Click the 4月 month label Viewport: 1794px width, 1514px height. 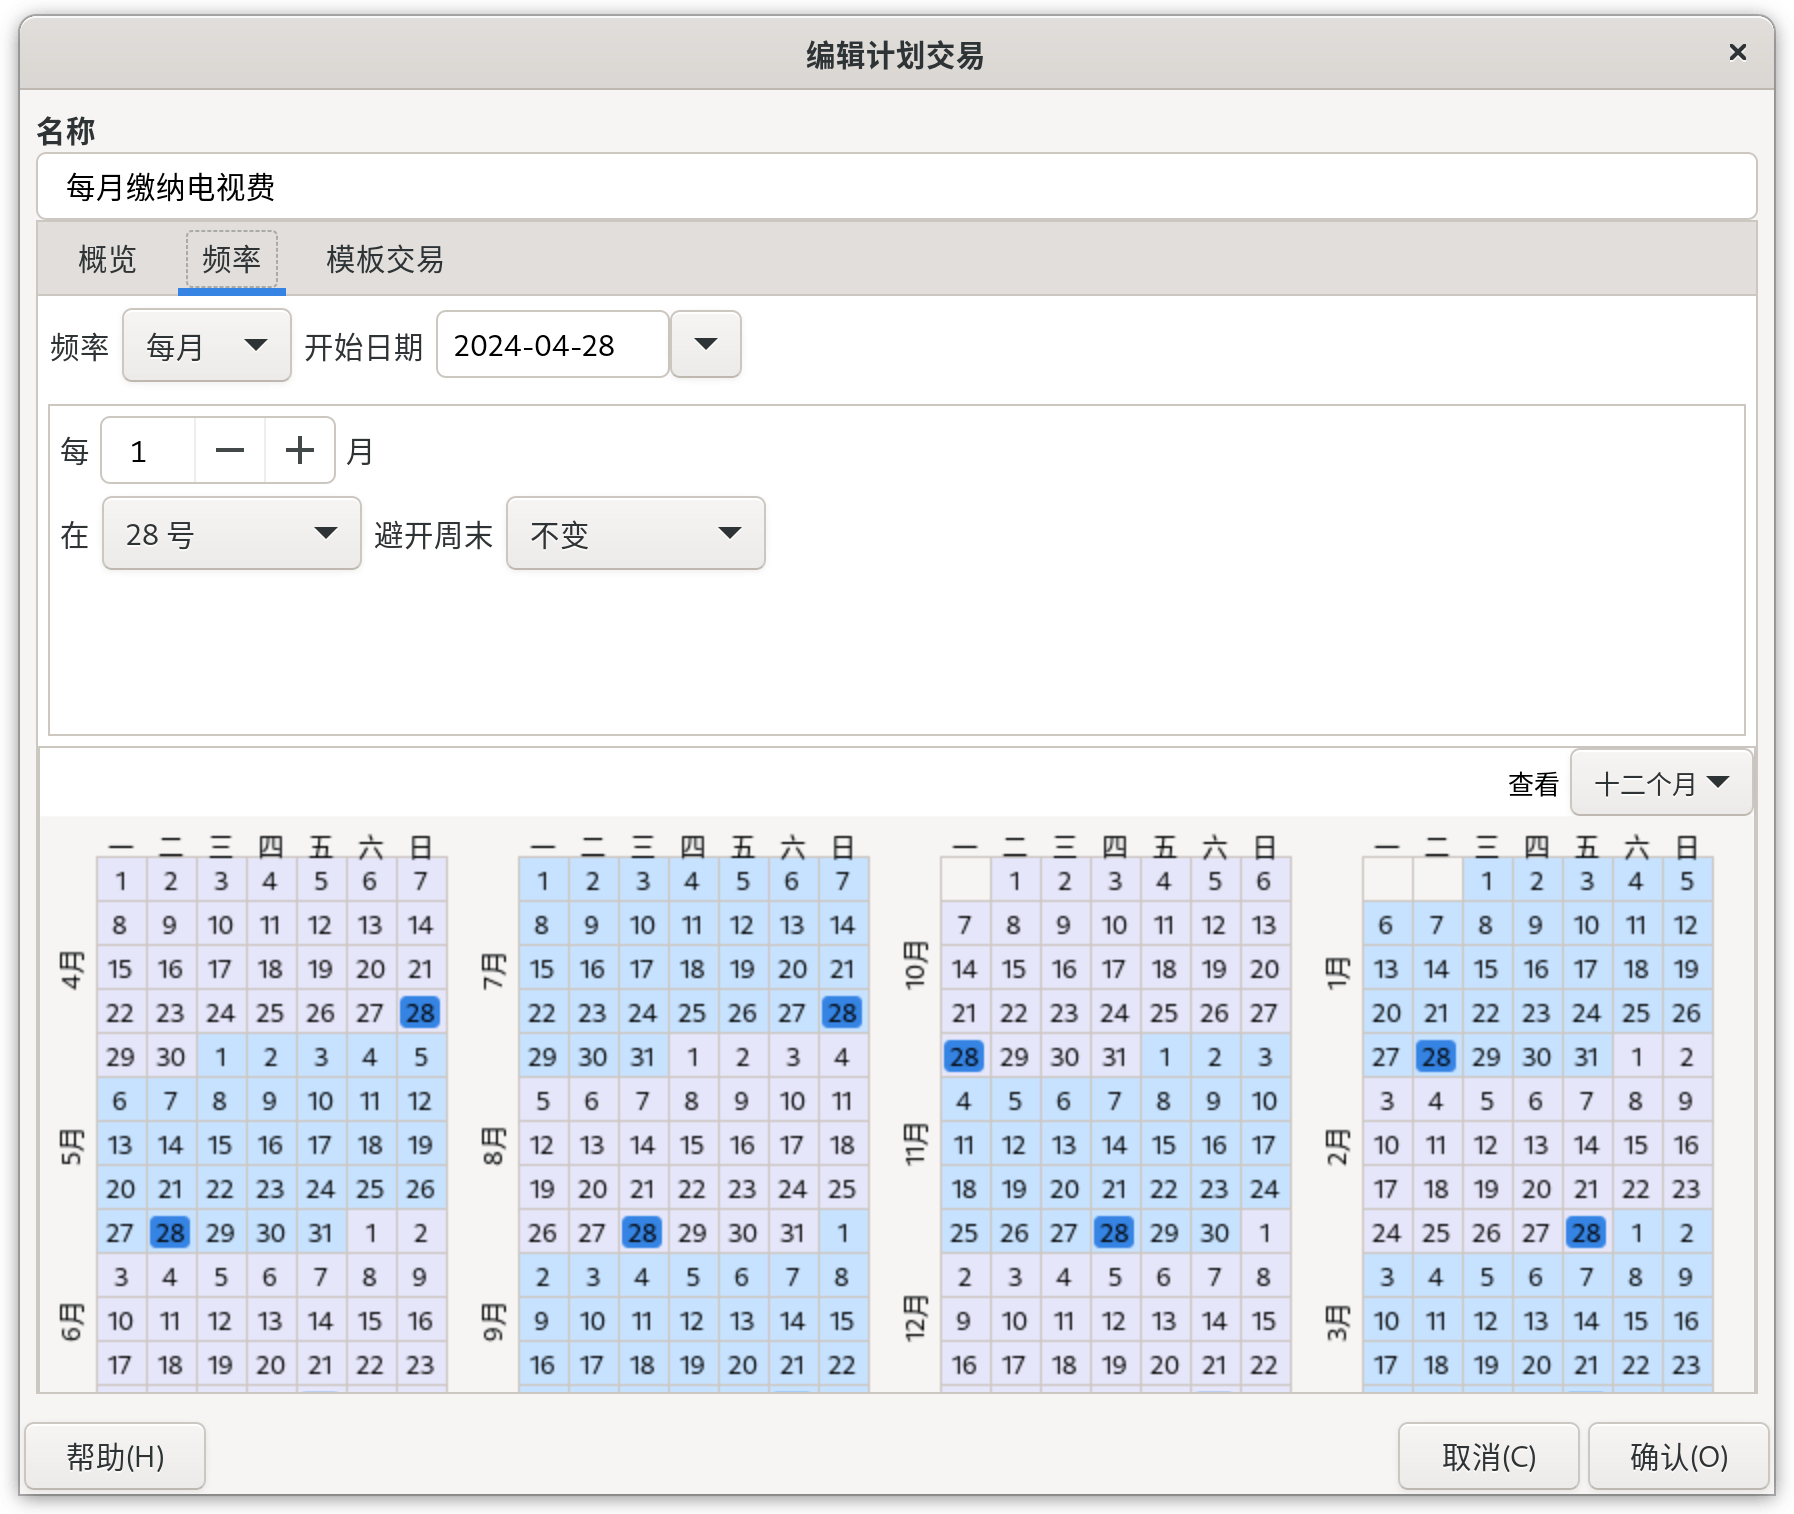[x=72, y=970]
